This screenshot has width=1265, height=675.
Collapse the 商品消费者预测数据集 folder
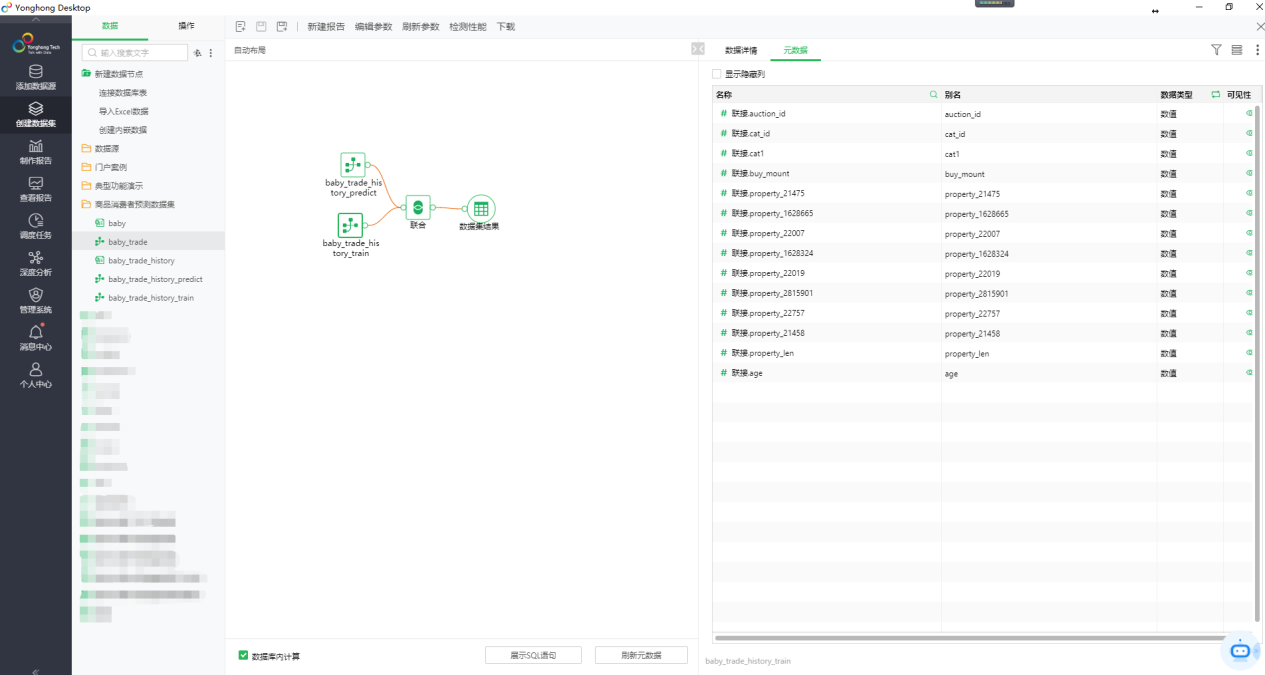(86, 204)
